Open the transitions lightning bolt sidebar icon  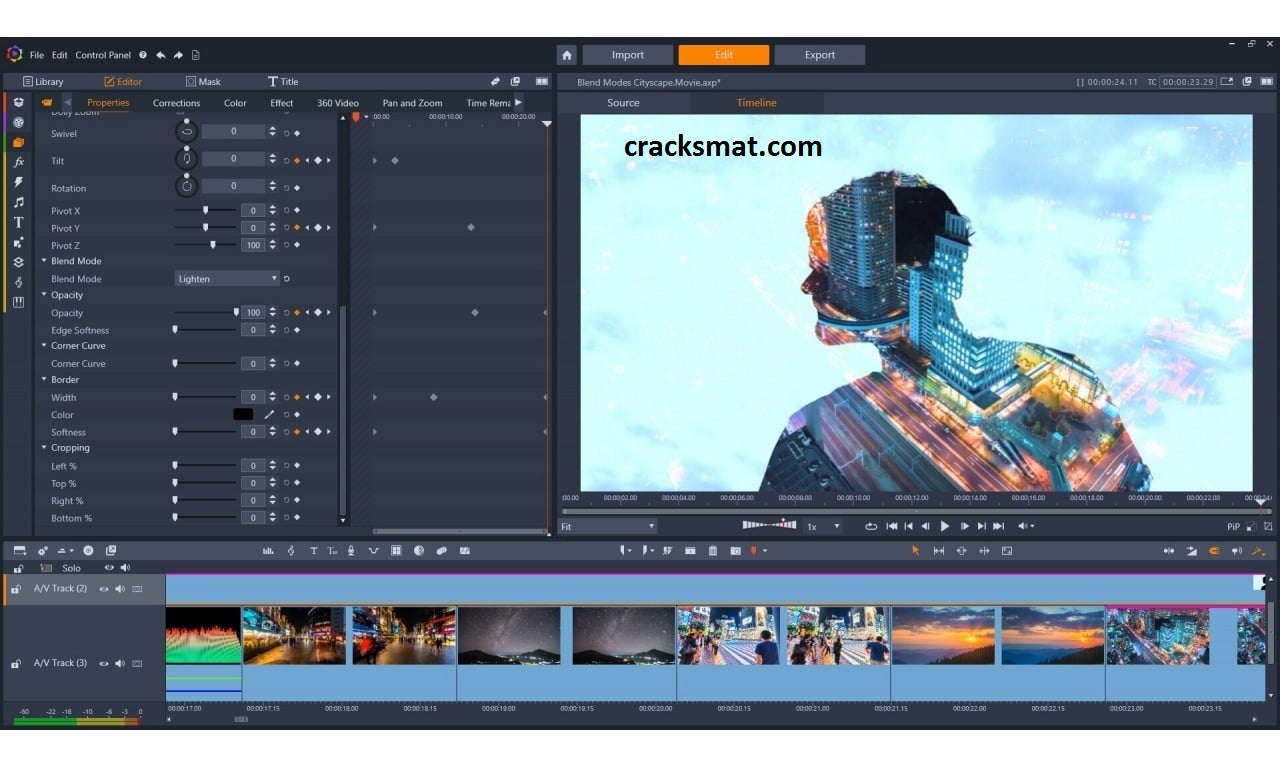[x=18, y=182]
